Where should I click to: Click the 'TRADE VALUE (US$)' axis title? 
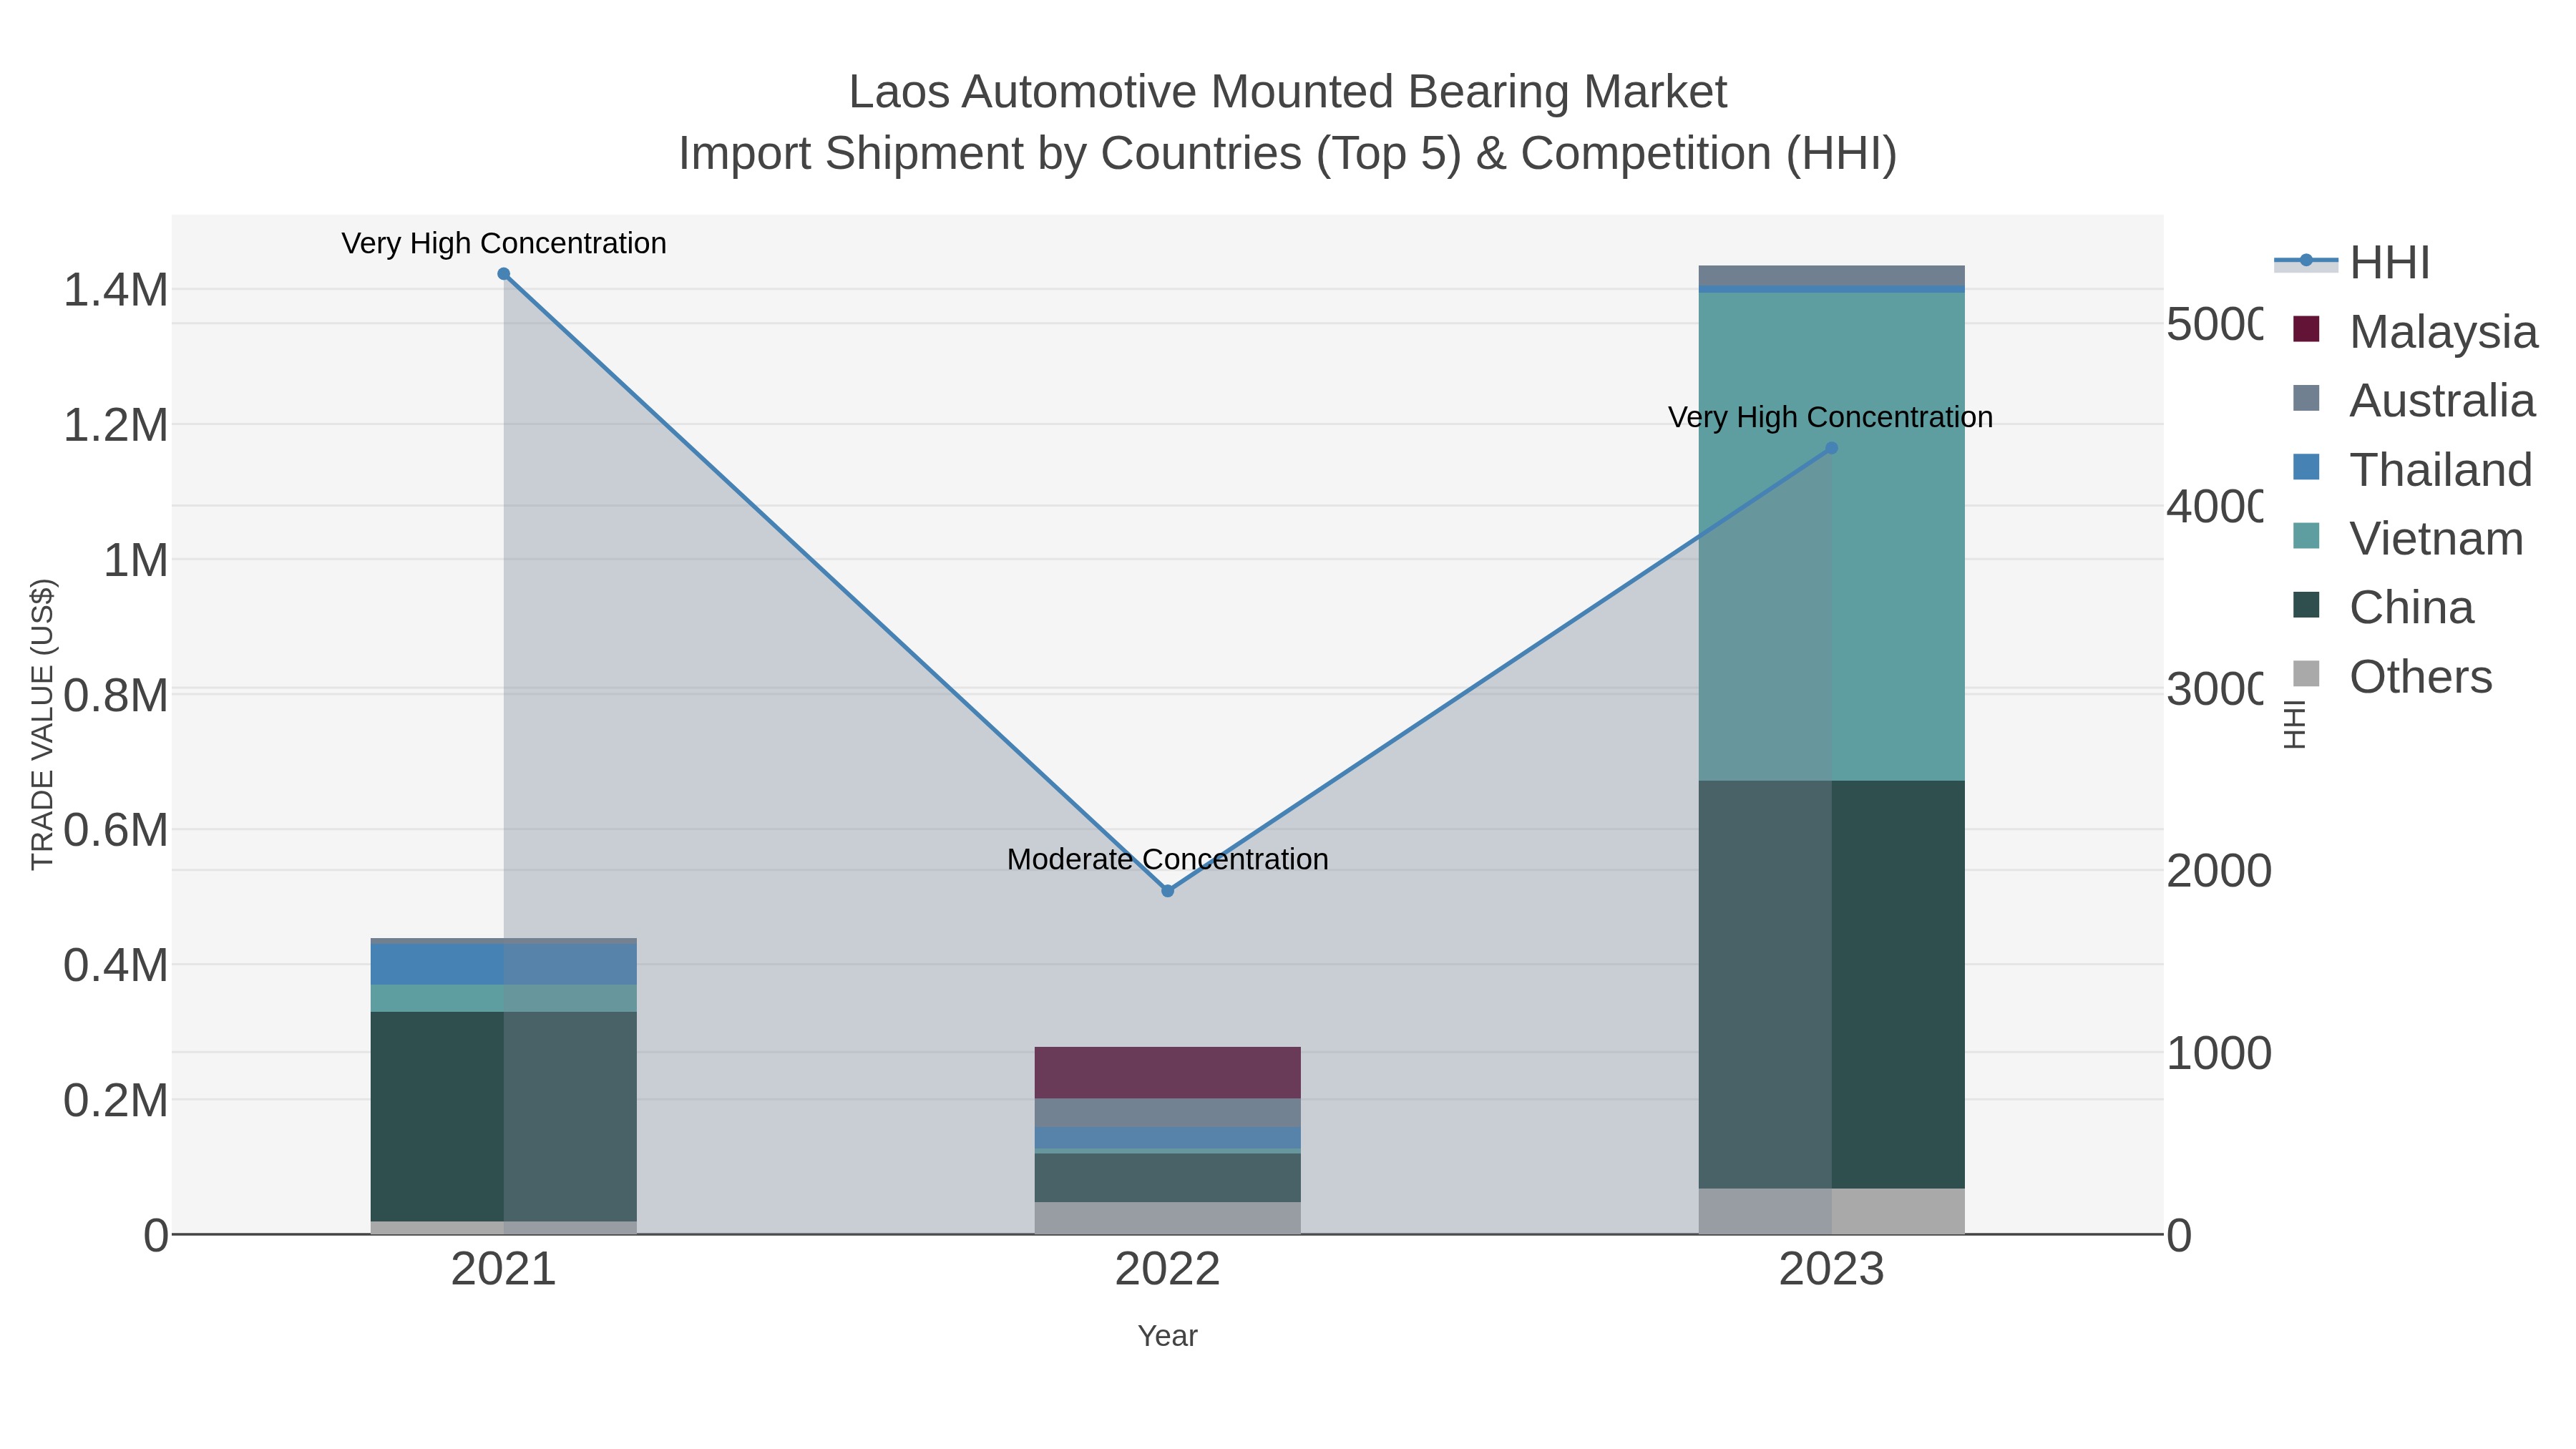pos(42,724)
